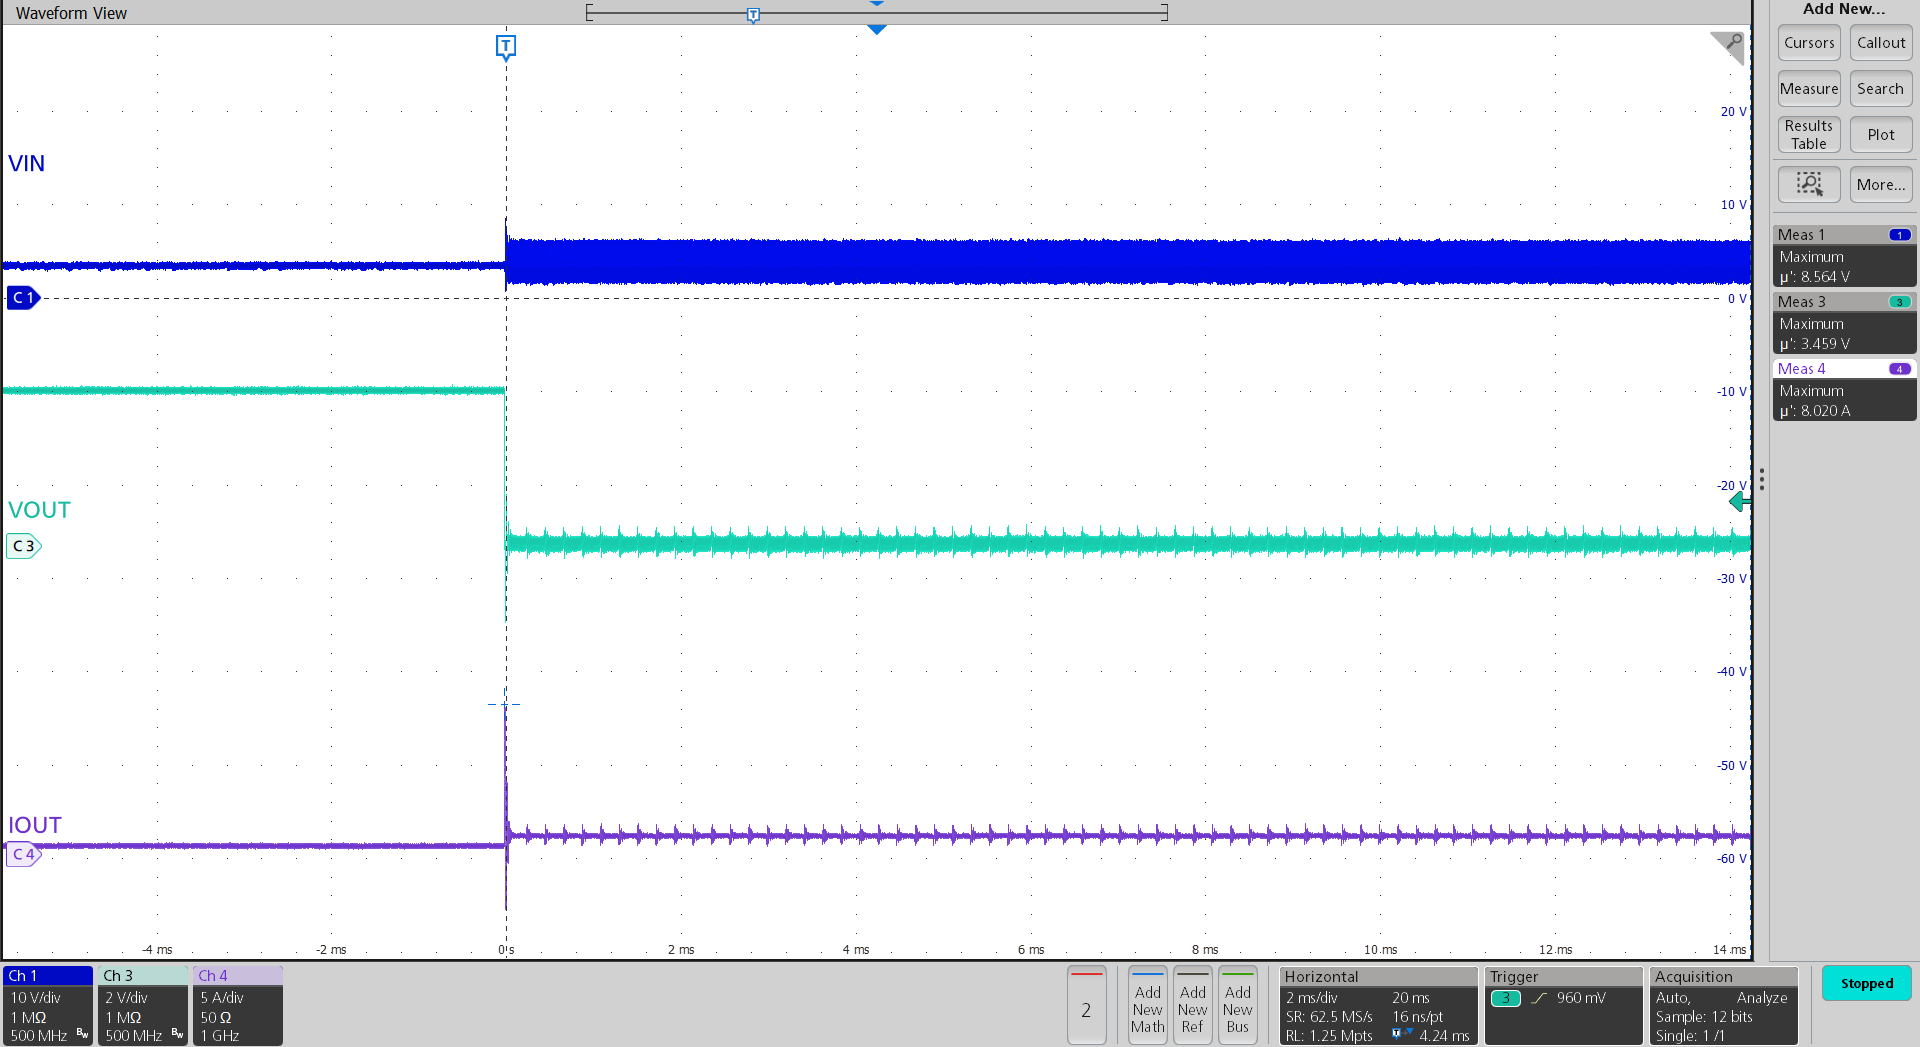Click the results bar handle dots
1920x1047 pixels.
(x=1762, y=480)
